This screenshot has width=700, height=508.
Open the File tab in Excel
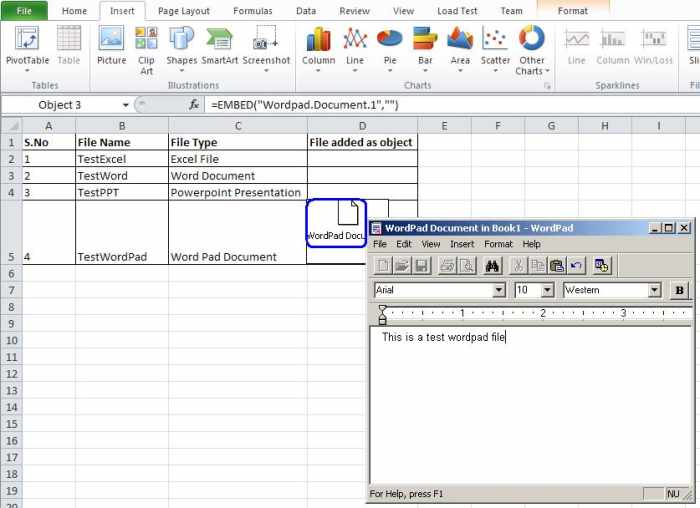24,11
